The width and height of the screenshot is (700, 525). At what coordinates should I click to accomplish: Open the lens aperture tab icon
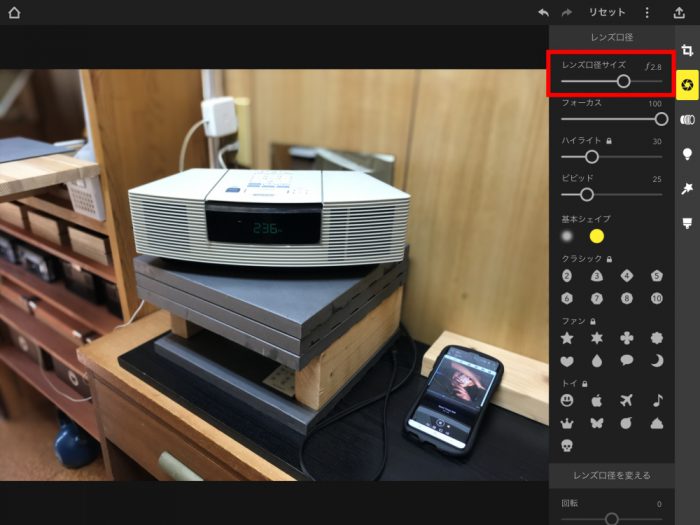[x=687, y=85]
